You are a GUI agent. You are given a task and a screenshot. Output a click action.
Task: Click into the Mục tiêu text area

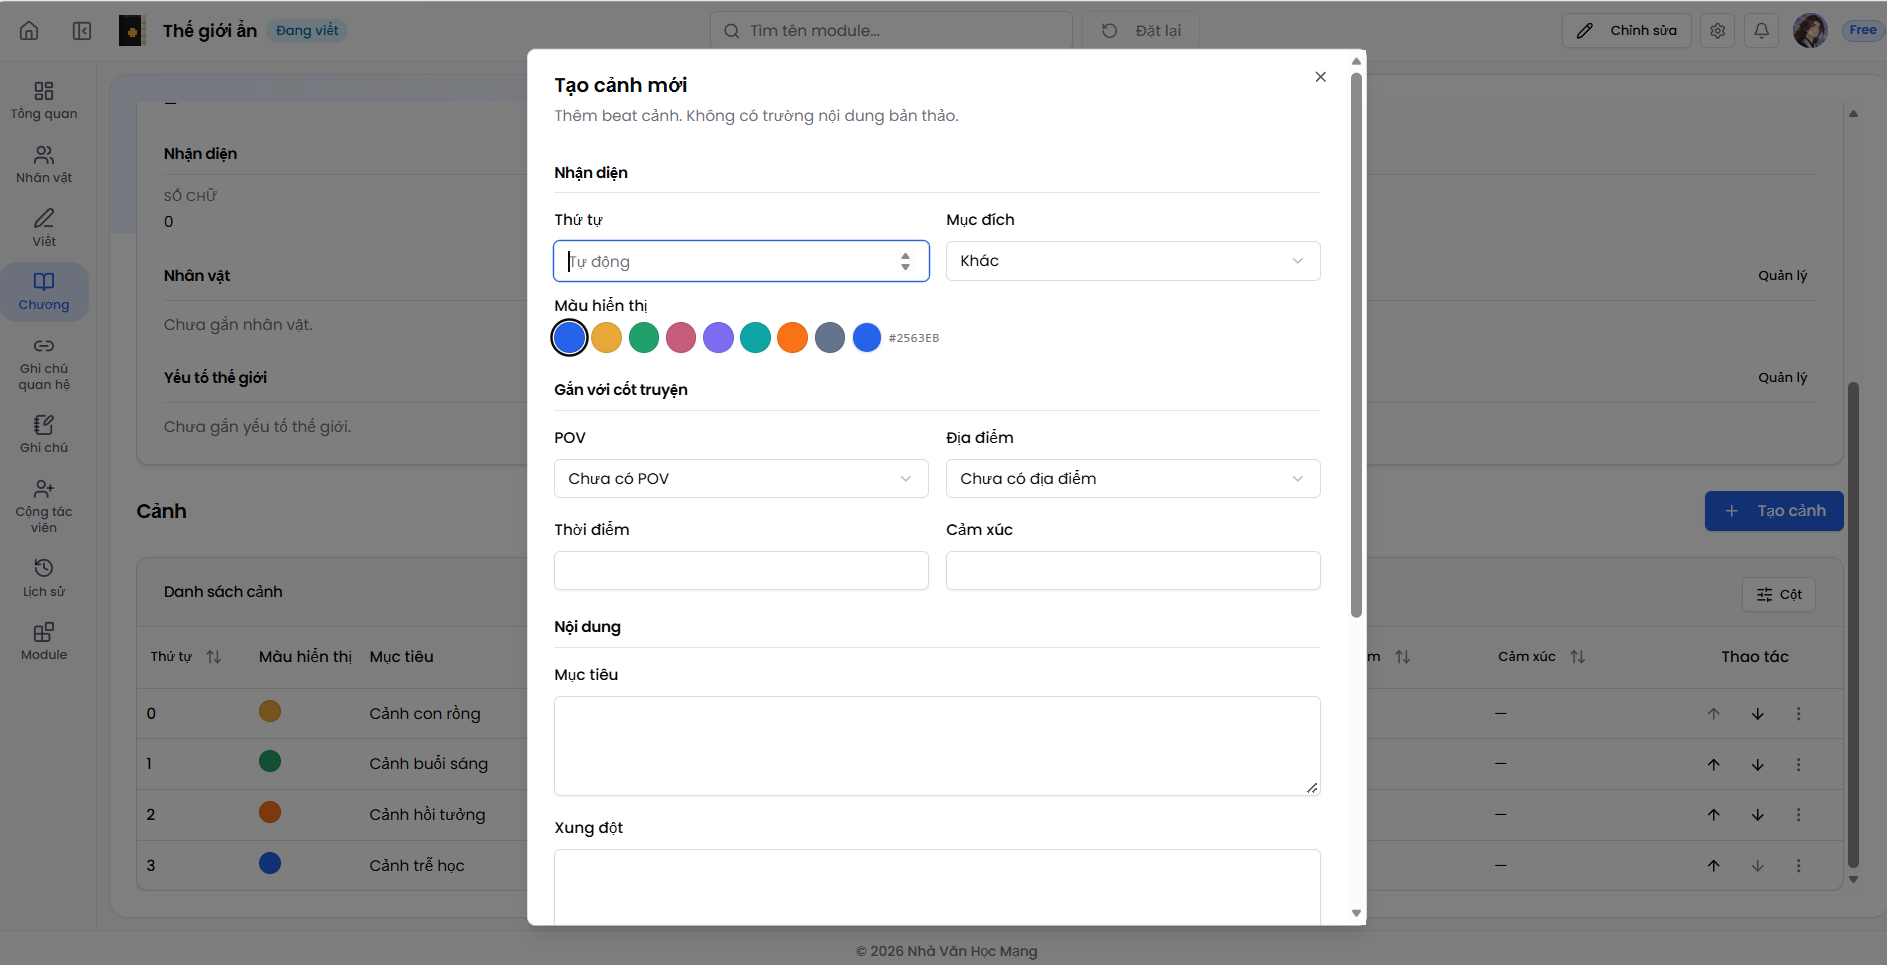pyautogui.click(x=937, y=746)
